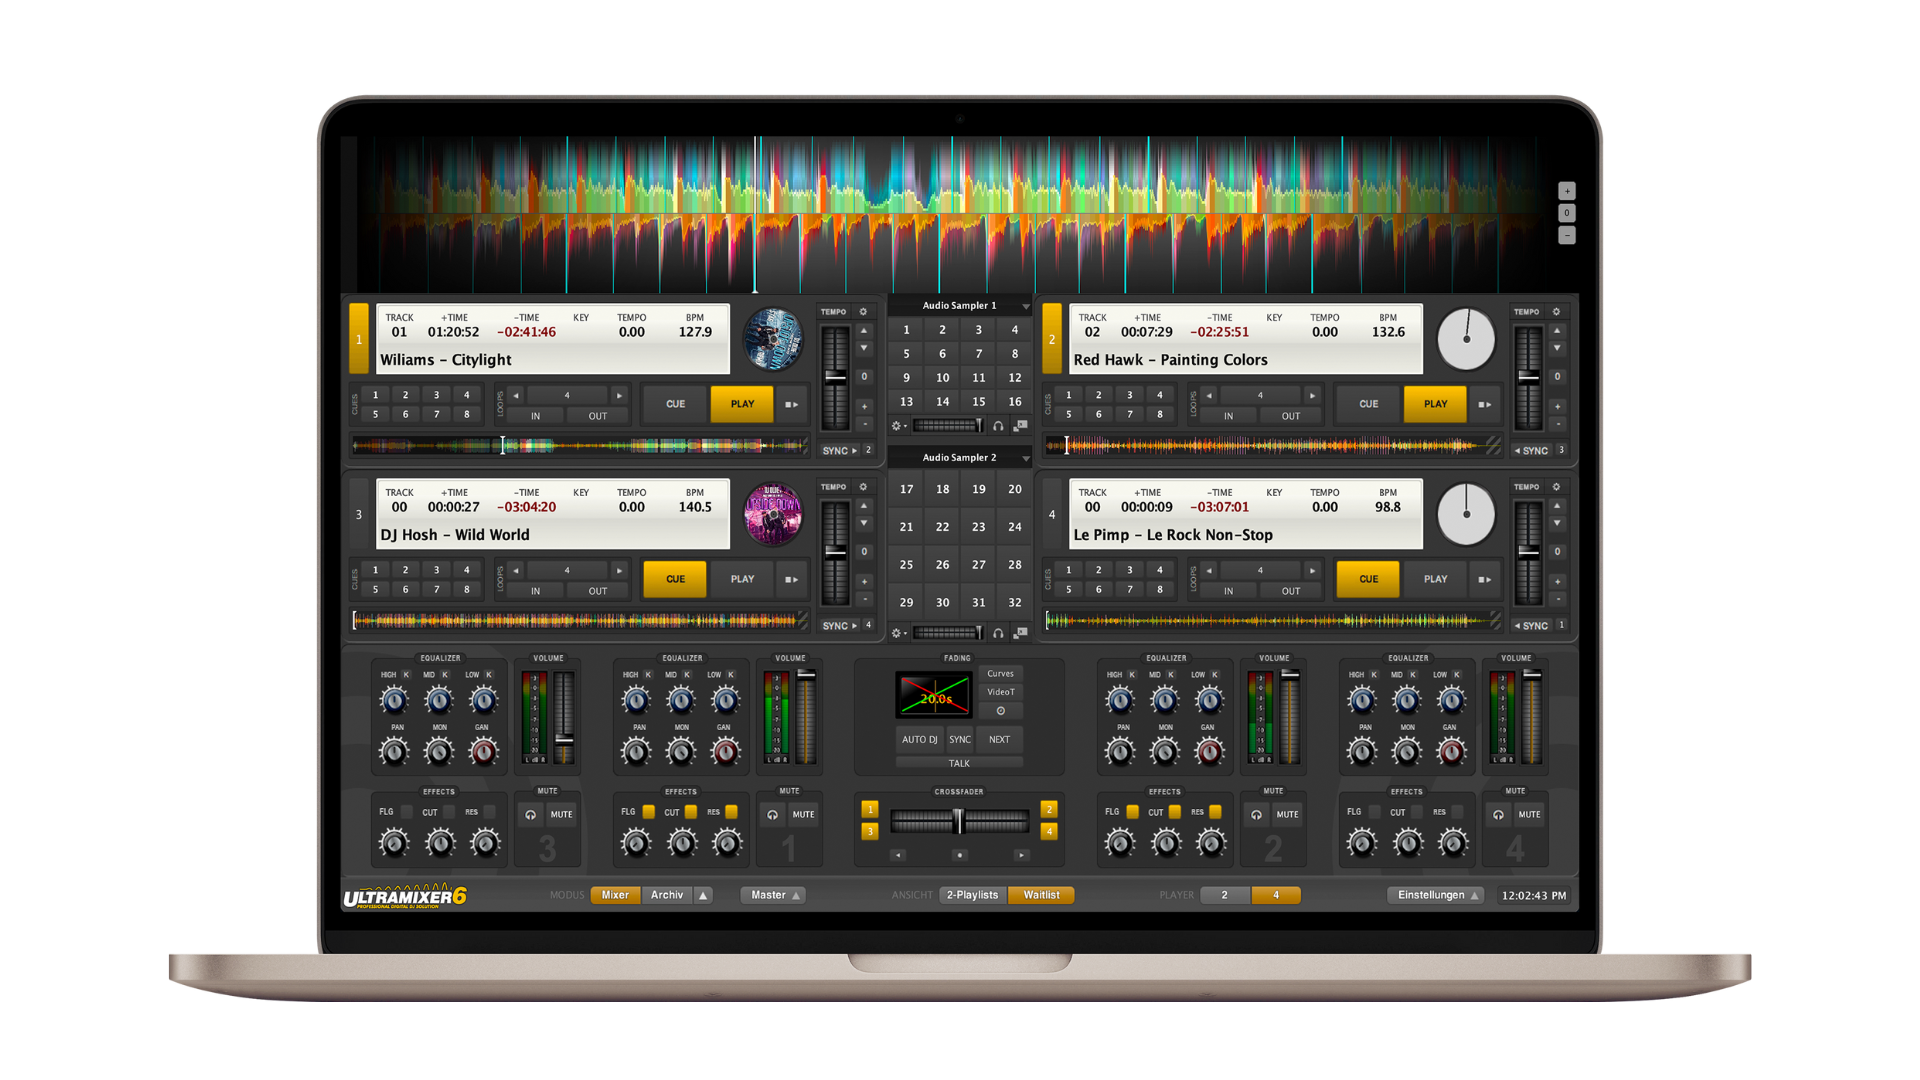Click detach window icon in Audio Sampler 1
This screenshot has width=1920, height=1080.
click(x=1020, y=426)
